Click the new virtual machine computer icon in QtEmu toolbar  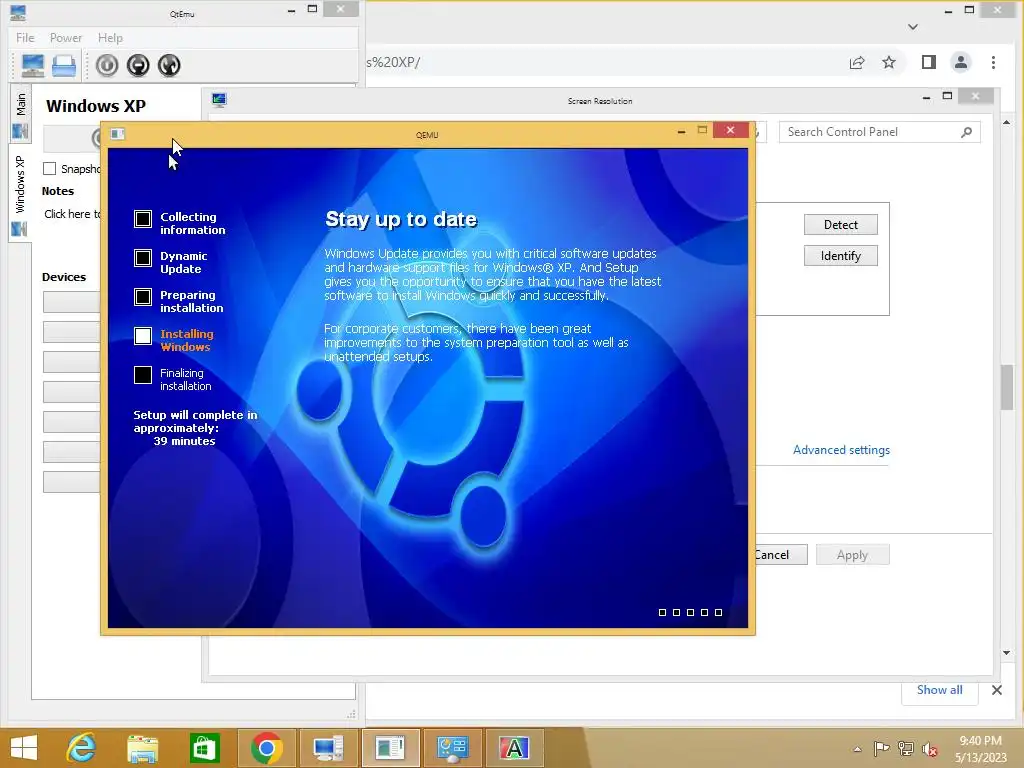33,65
